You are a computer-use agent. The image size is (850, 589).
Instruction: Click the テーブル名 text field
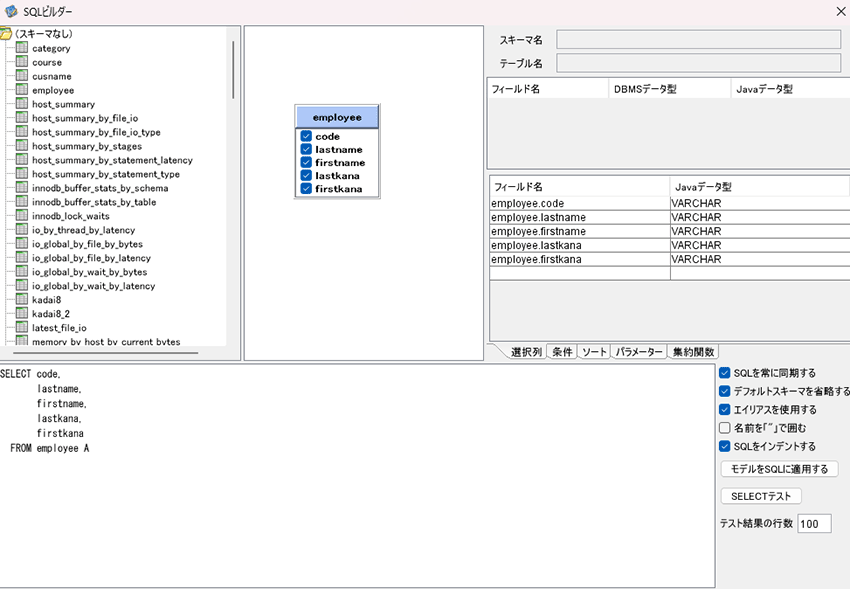pyautogui.click(x=699, y=63)
